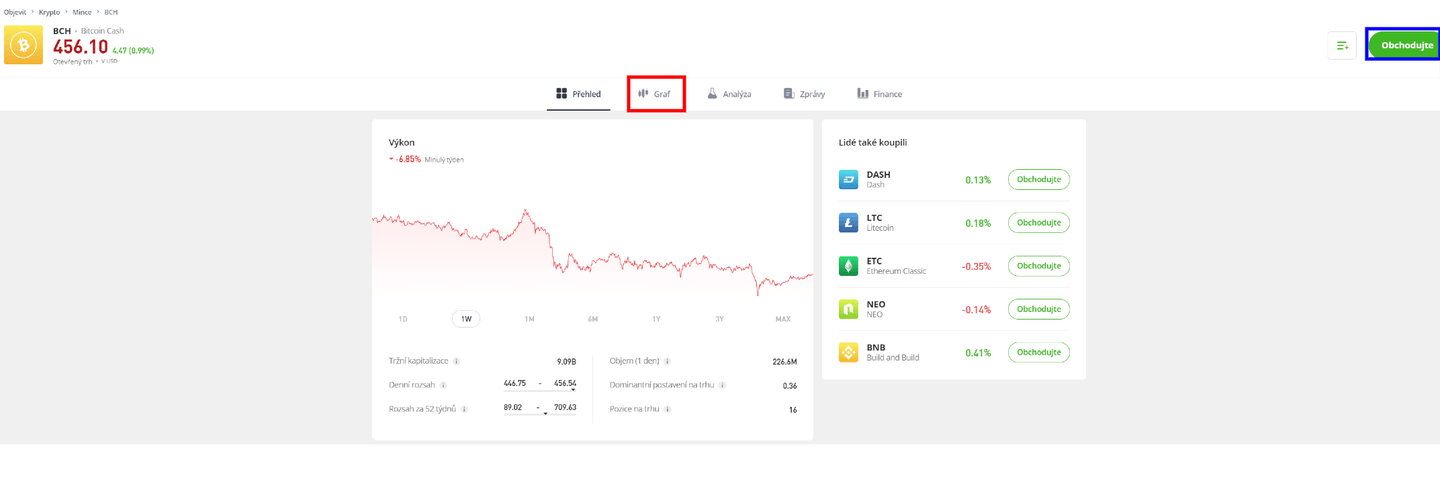Click the Ethereum Classic logo icon

[x=848, y=266]
